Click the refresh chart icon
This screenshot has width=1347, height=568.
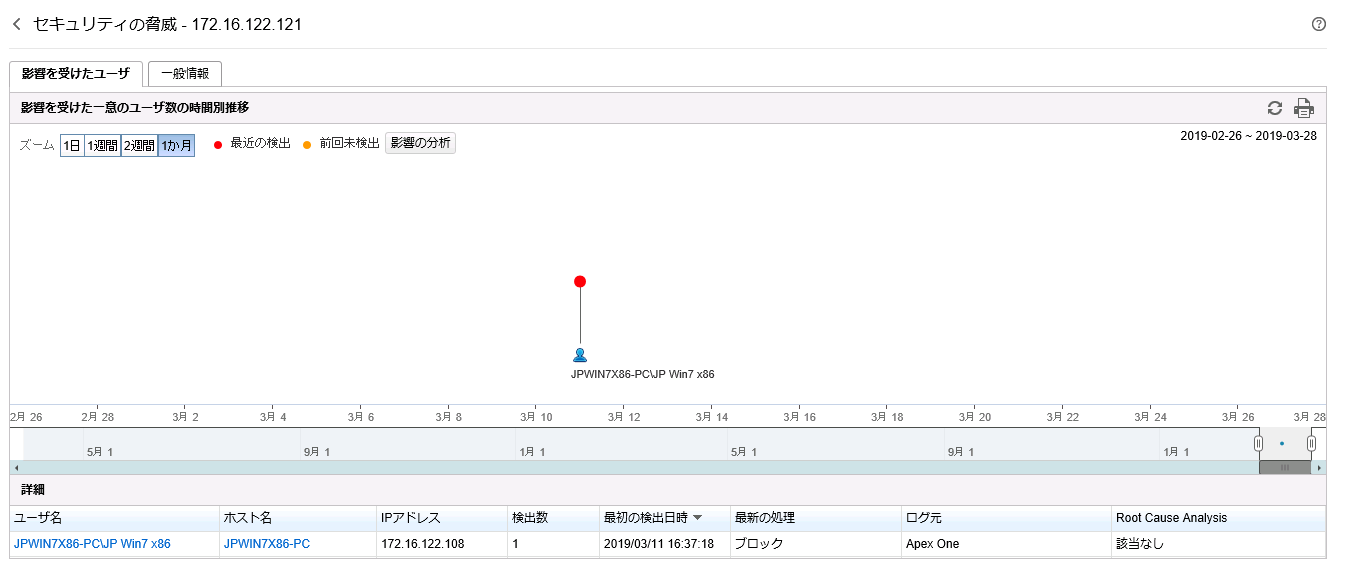[x=1274, y=108]
